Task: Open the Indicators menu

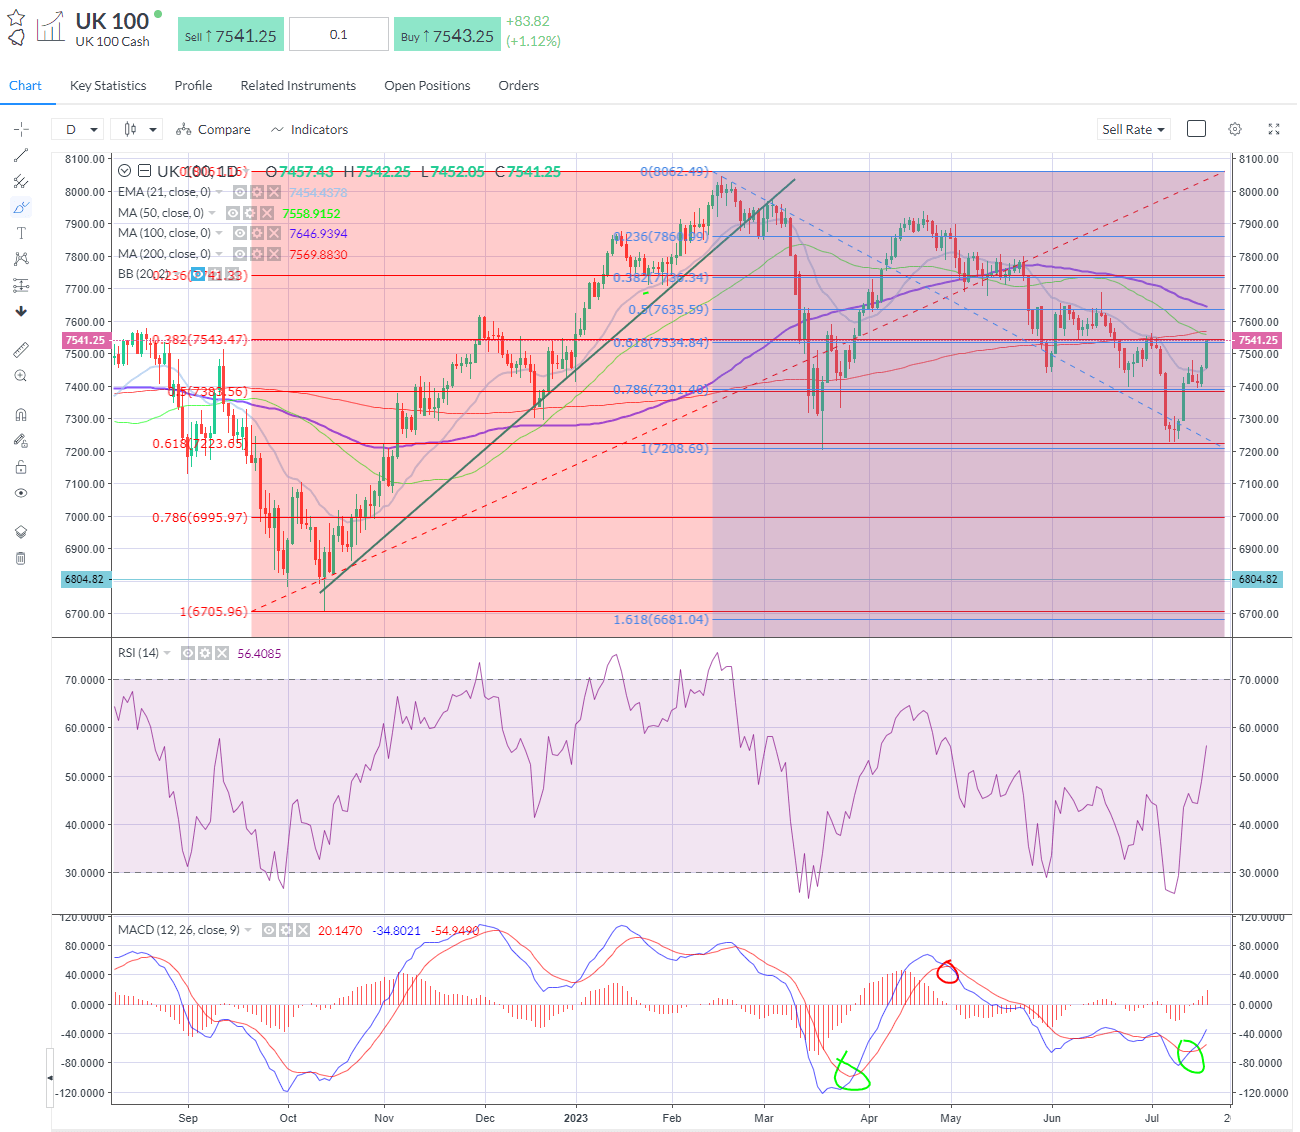Action: point(309,129)
